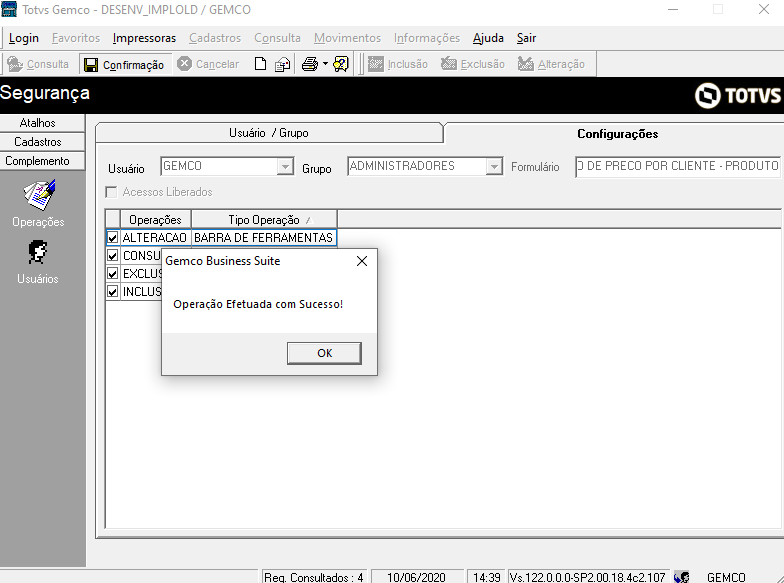Click the Consulta binoculars toolbar icon
Screen dimensions: 784x583
click(x=15, y=64)
